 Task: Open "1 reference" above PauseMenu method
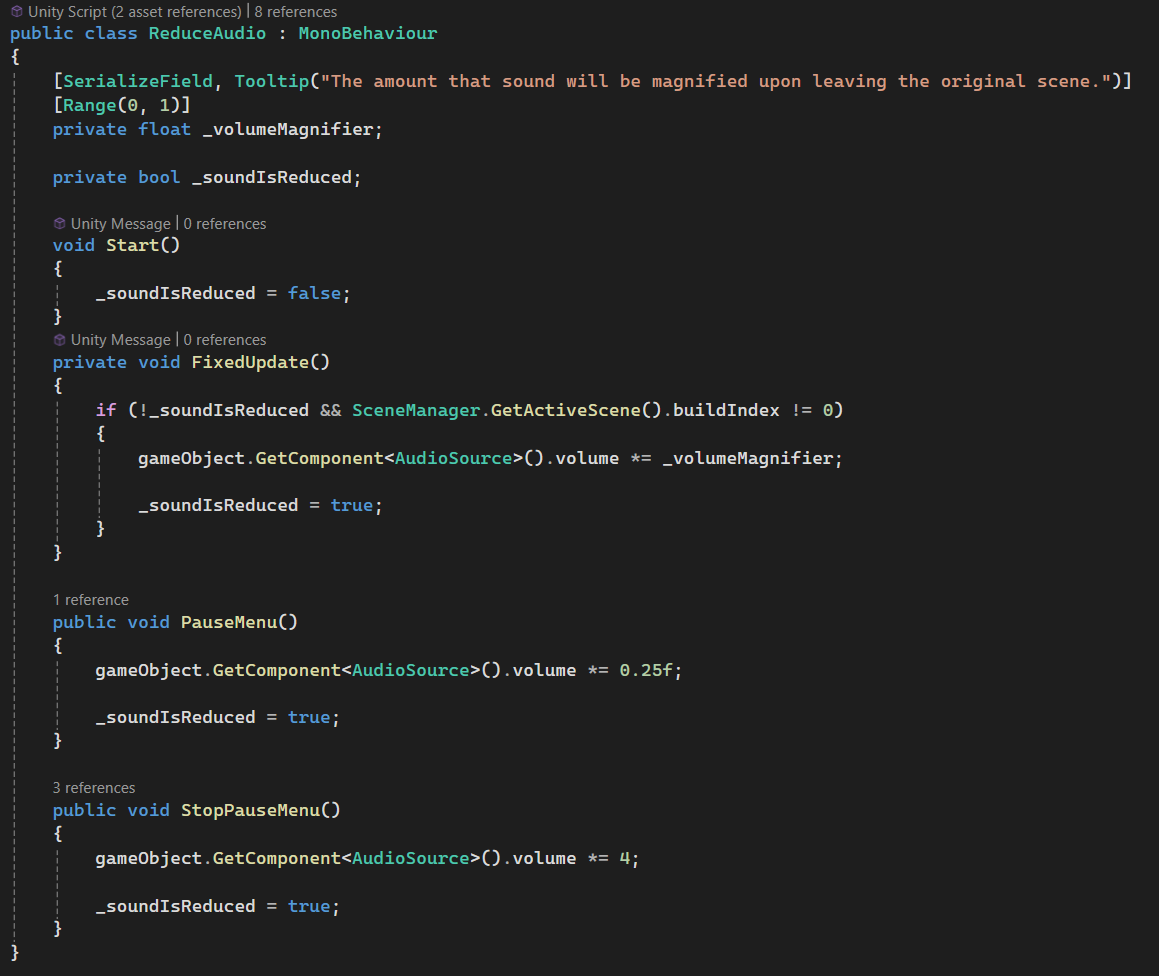point(91,600)
